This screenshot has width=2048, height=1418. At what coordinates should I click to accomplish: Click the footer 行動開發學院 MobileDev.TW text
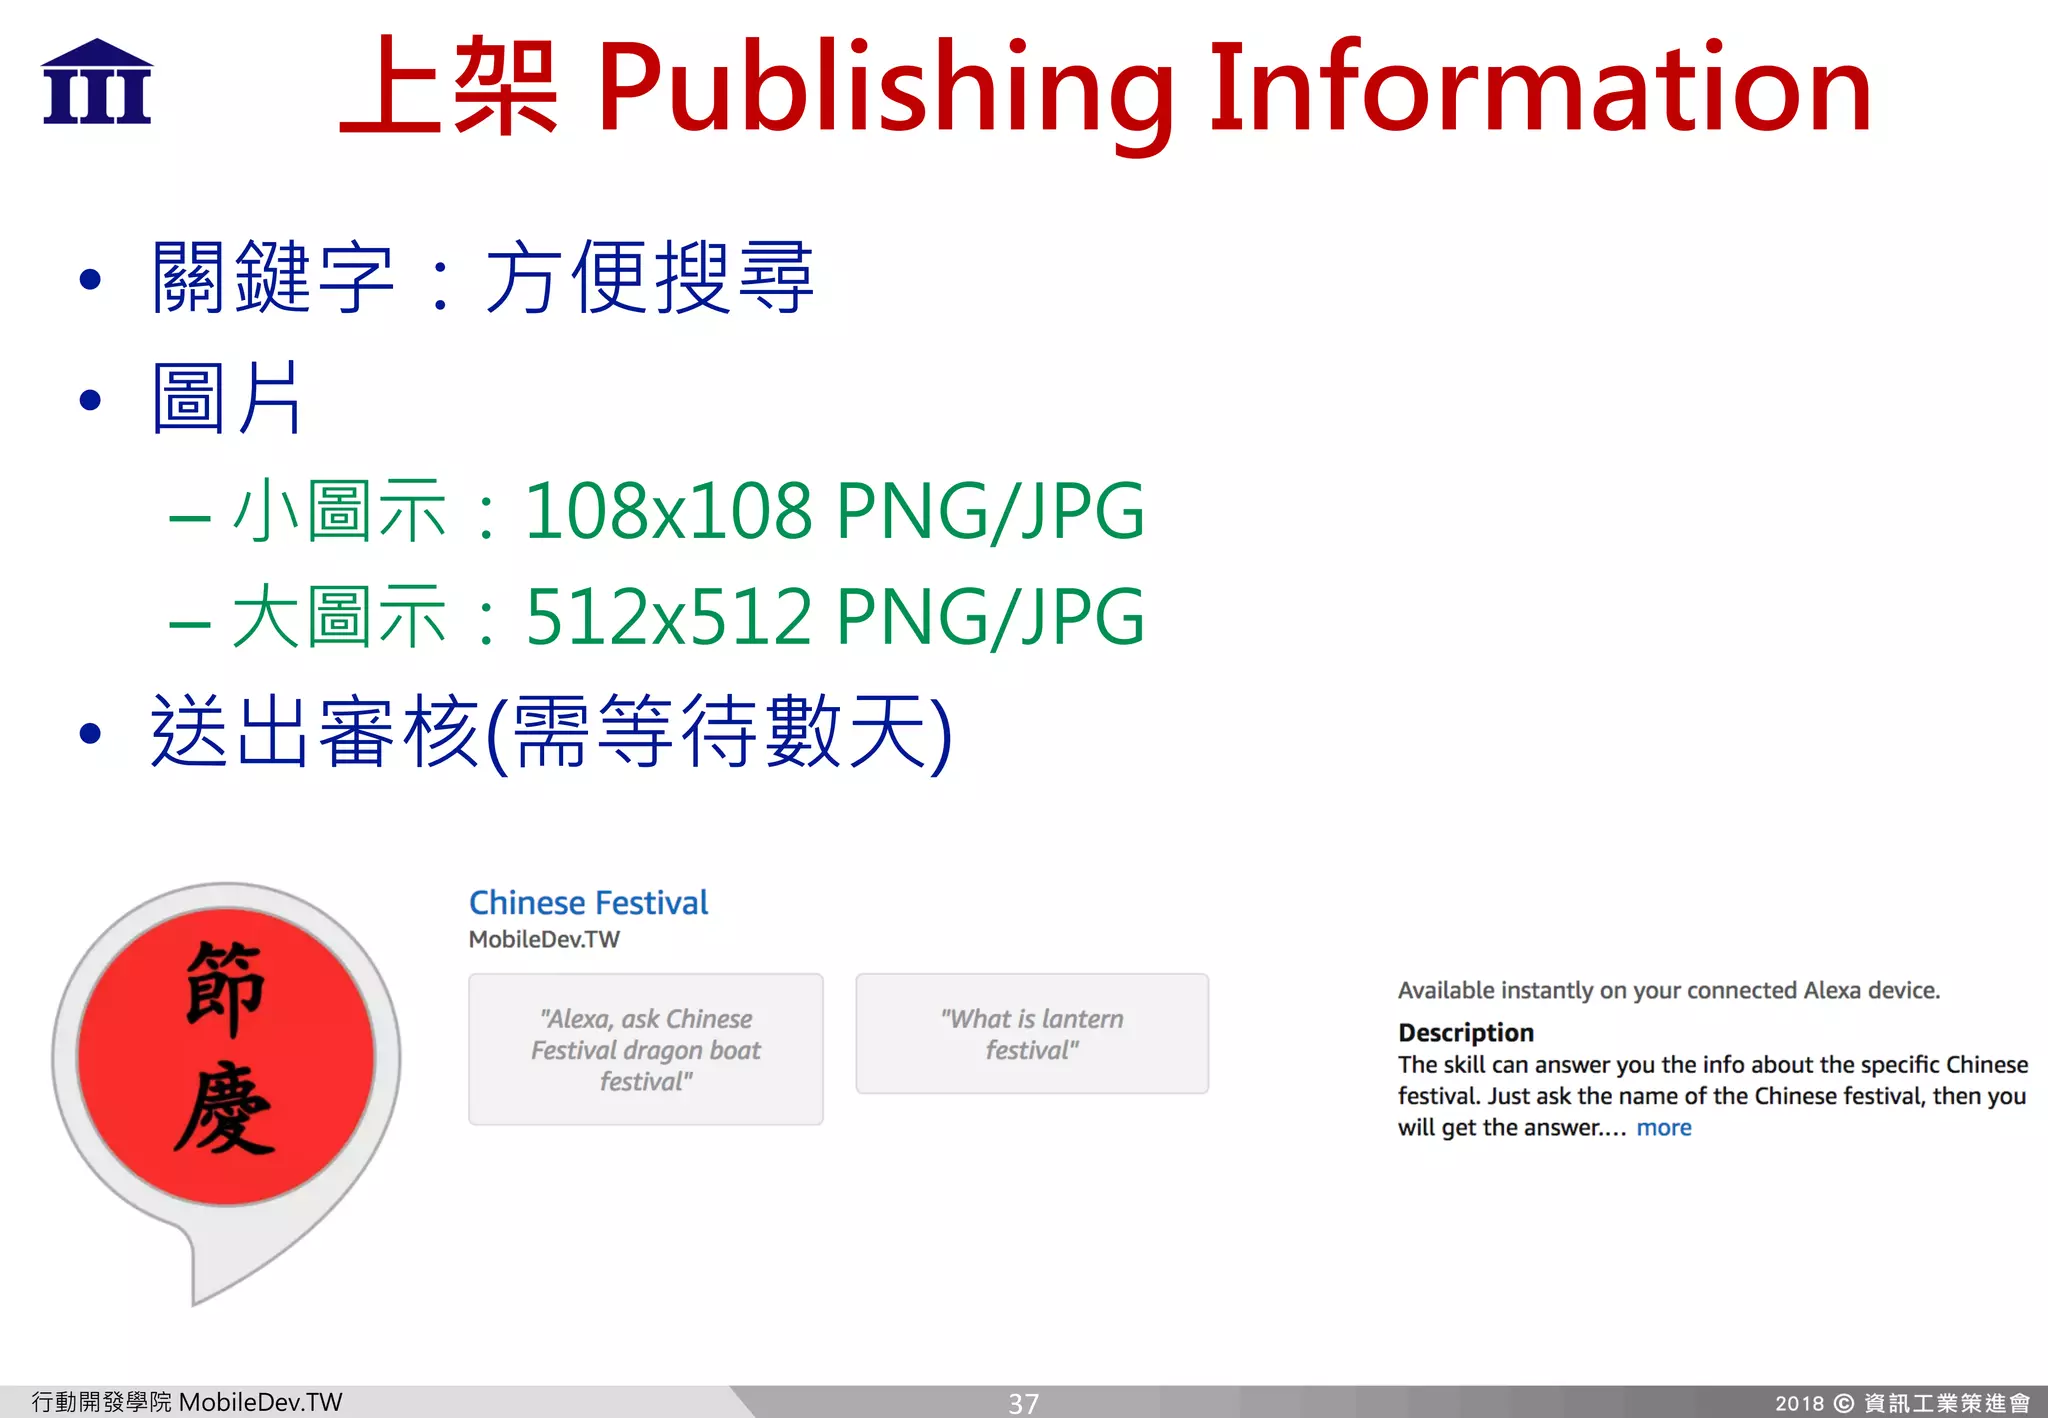(x=187, y=1402)
